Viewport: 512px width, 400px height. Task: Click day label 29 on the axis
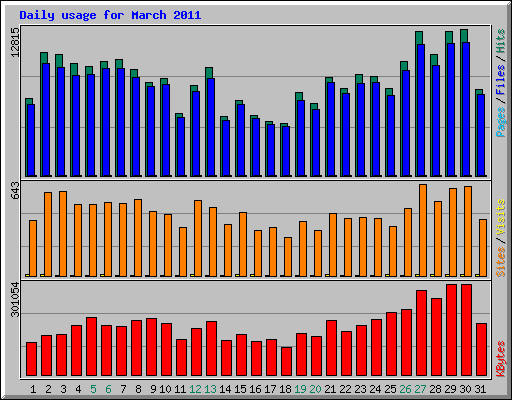pos(450,389)
